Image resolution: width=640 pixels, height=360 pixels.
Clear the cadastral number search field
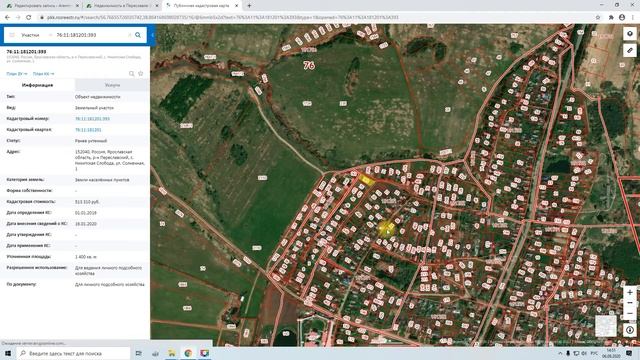130,35
